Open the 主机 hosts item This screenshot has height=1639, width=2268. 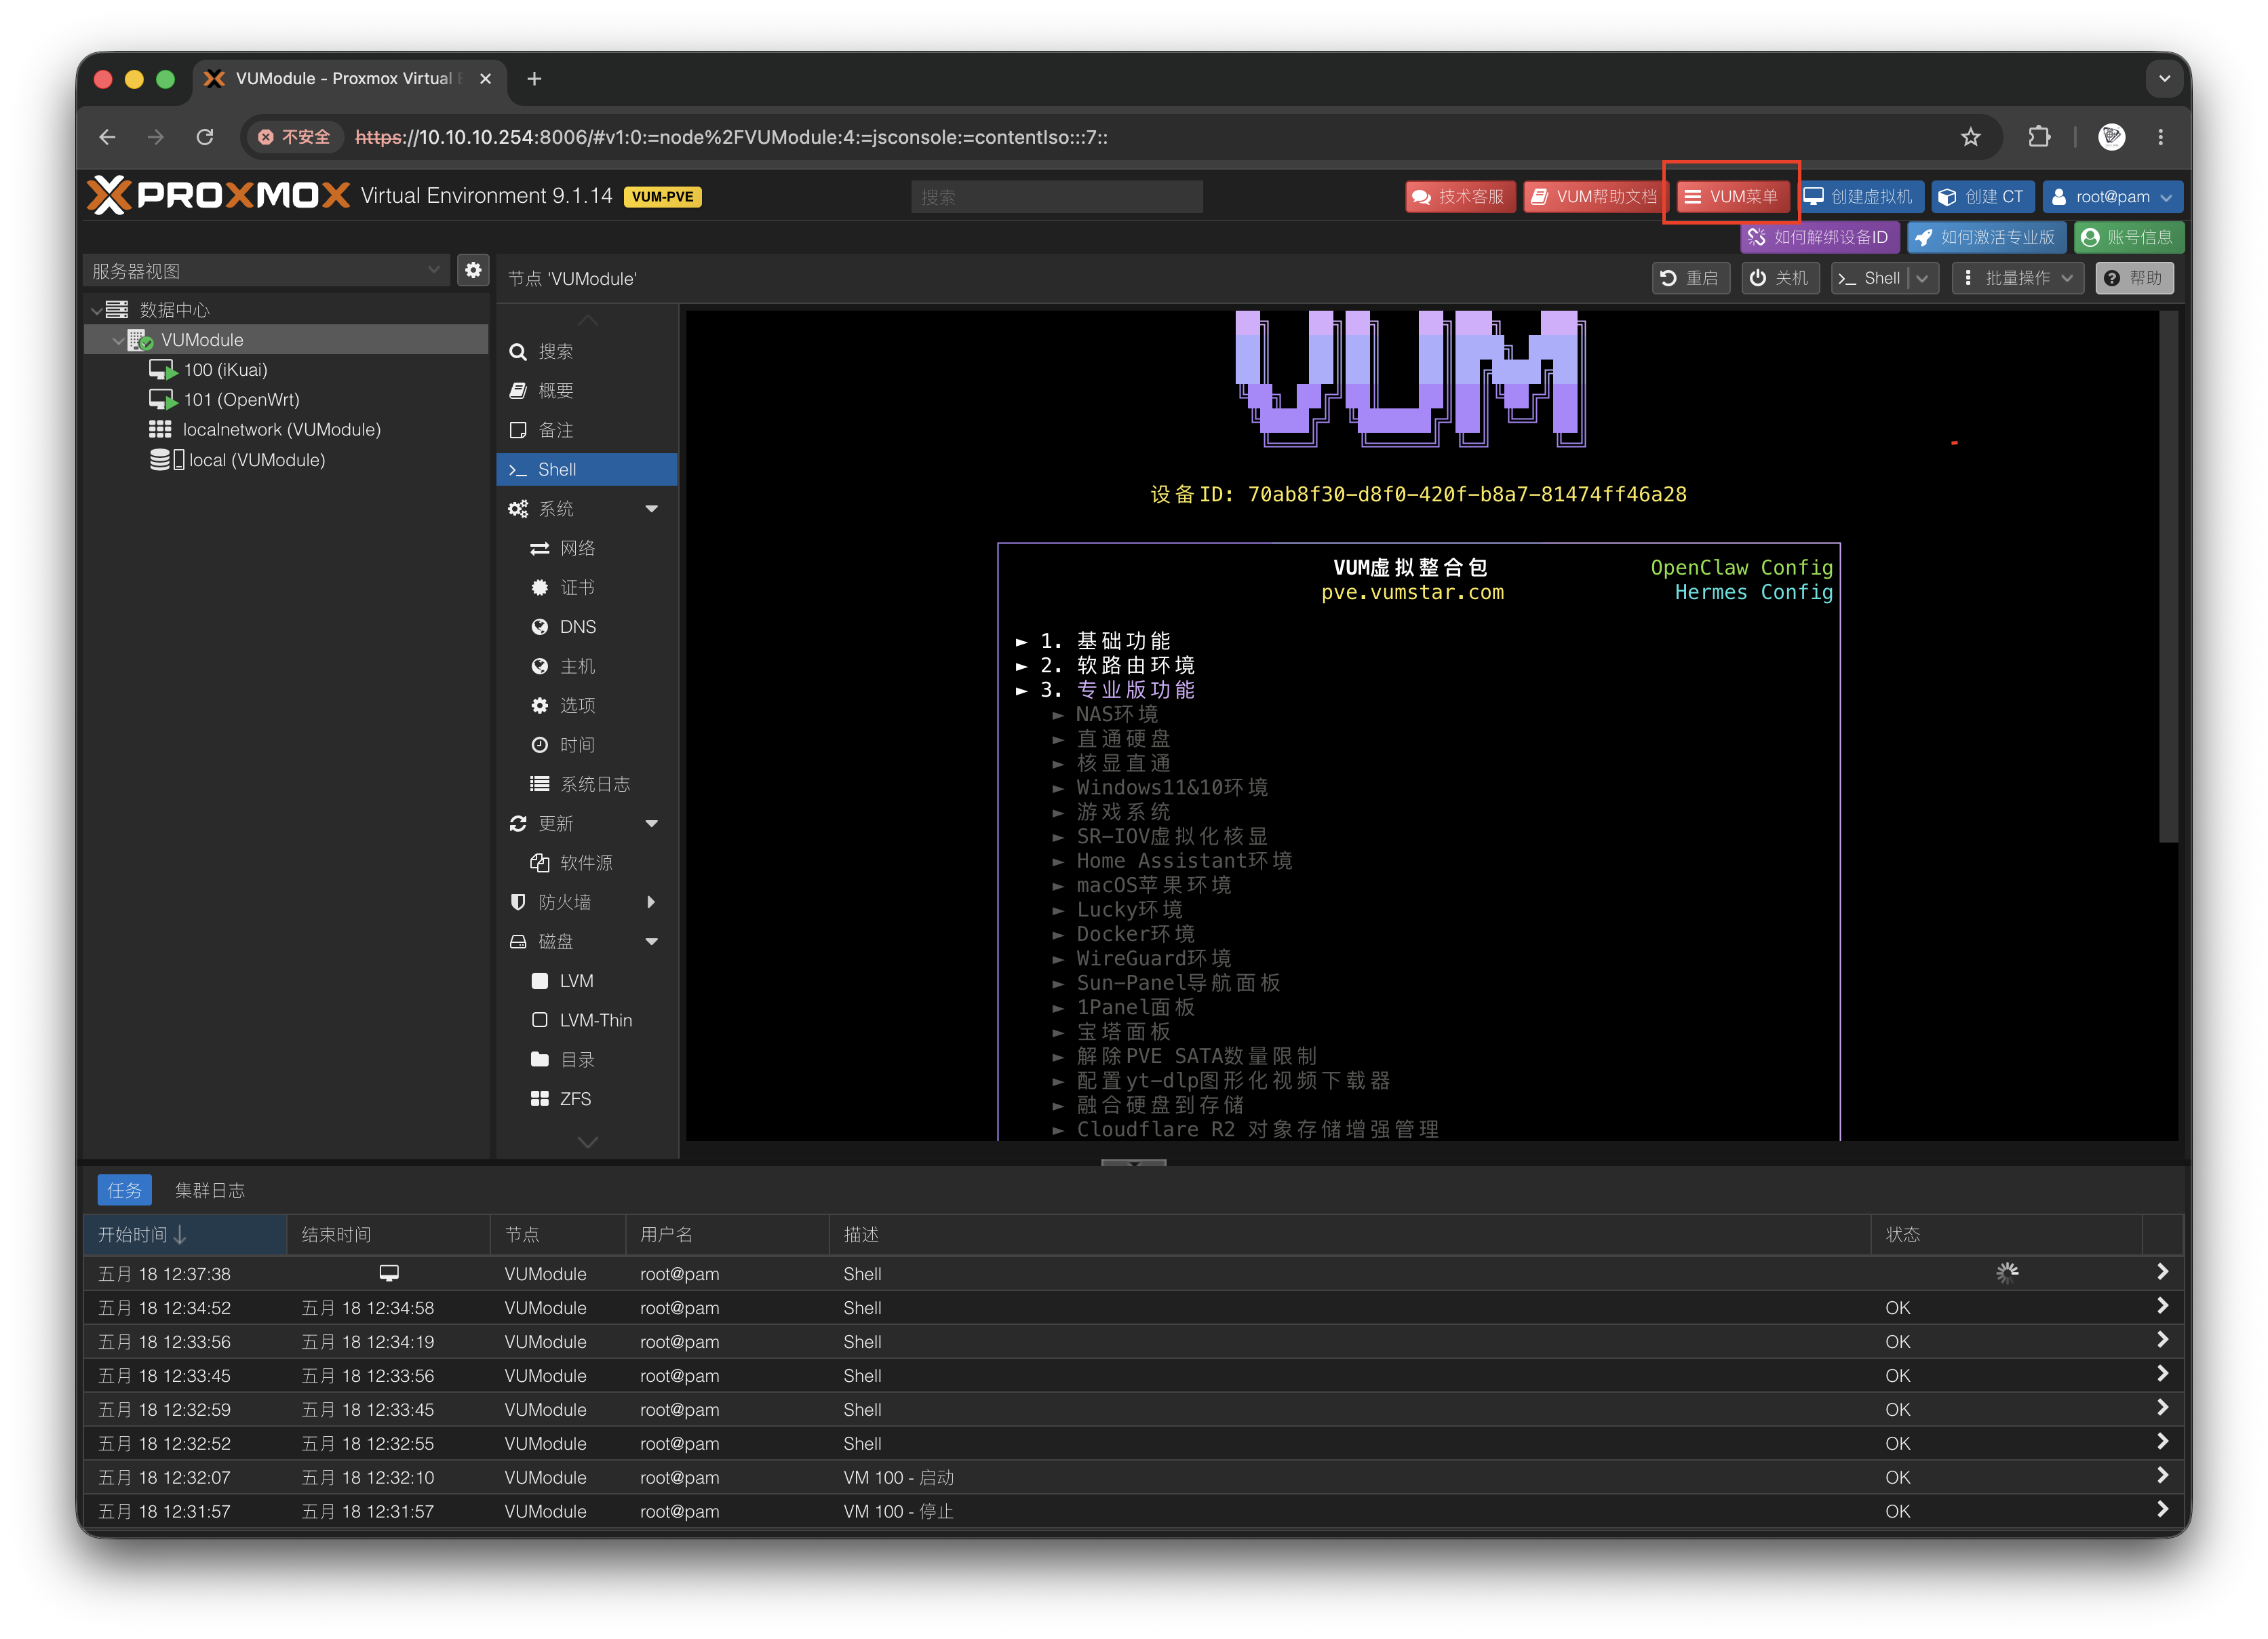pos(586,666)
